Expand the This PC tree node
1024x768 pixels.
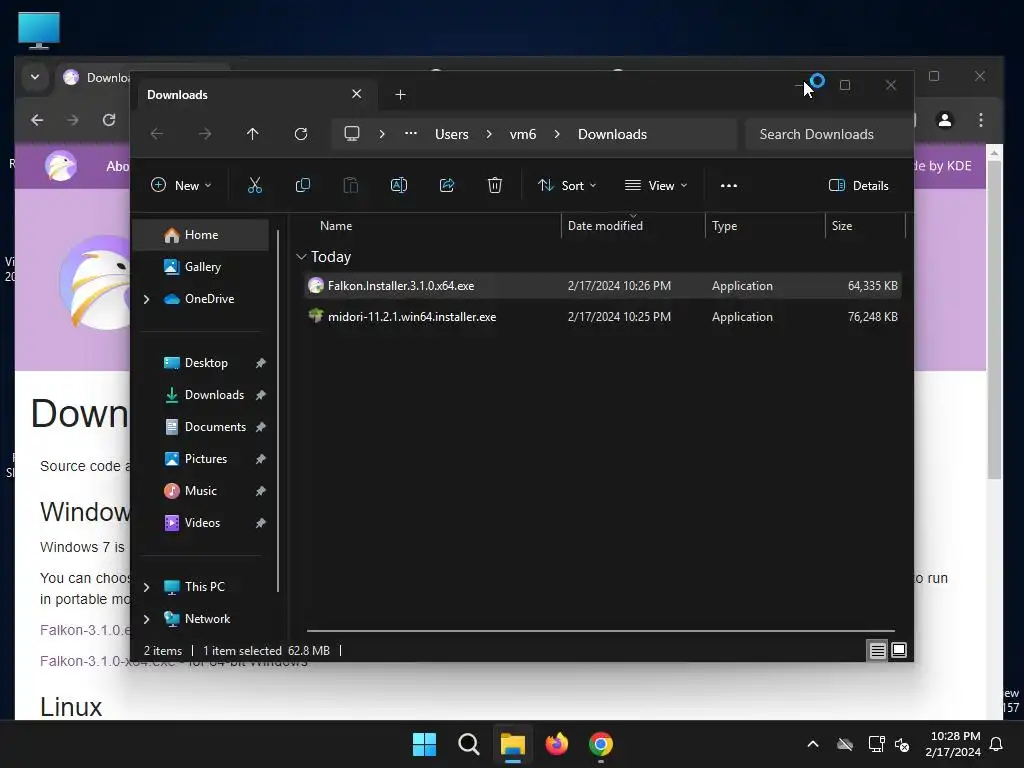click(x=146, y=587)
